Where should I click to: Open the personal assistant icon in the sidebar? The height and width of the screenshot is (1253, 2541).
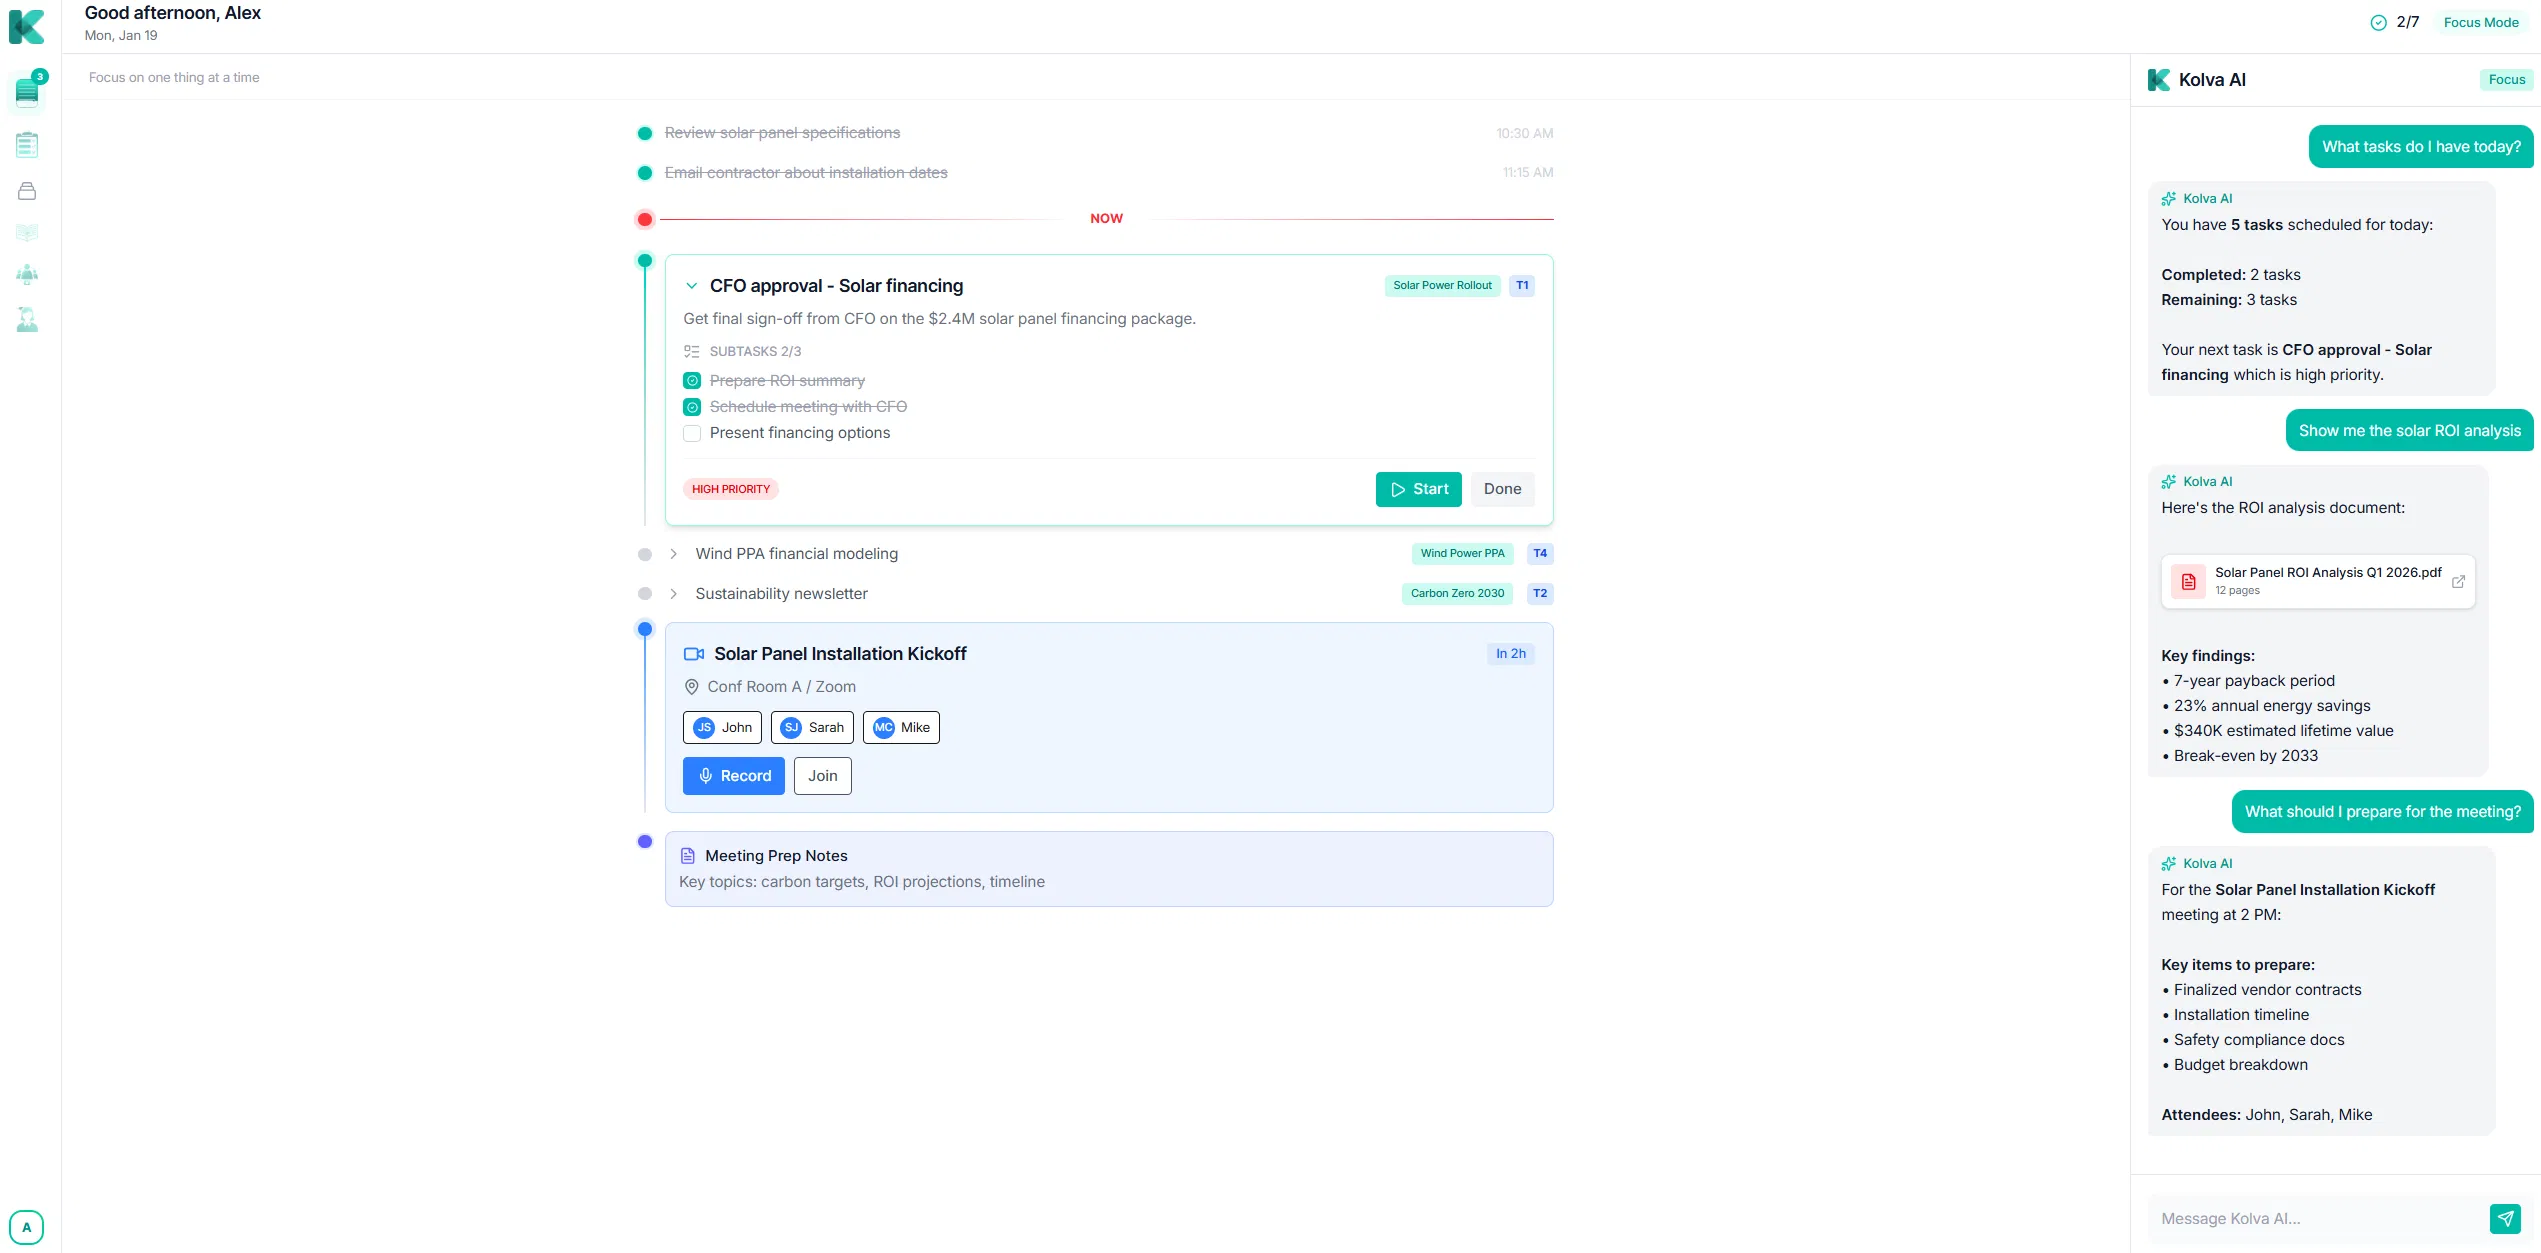click(x=27, y=319)
